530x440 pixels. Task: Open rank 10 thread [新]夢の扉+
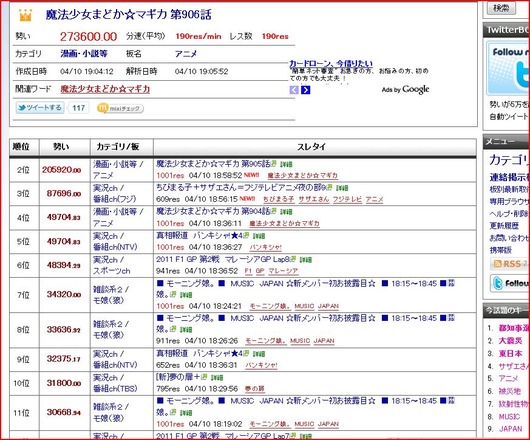tap(178, 377)
